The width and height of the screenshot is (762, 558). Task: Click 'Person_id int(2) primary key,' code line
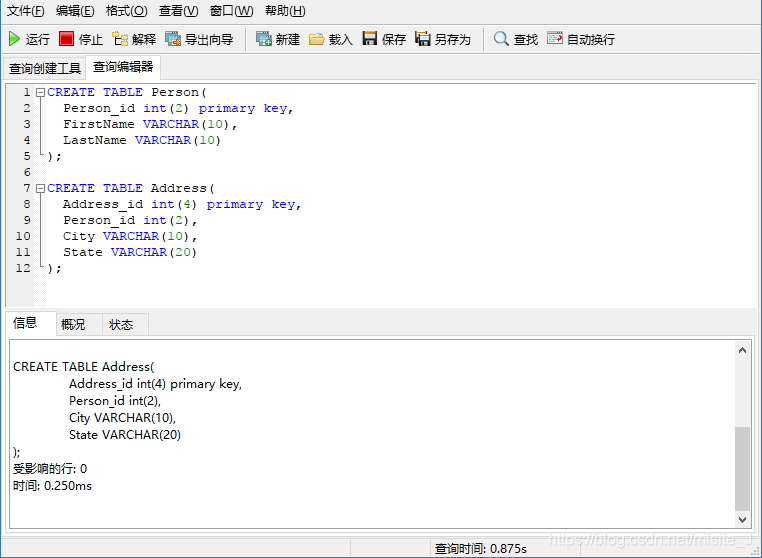pos(178,108)
